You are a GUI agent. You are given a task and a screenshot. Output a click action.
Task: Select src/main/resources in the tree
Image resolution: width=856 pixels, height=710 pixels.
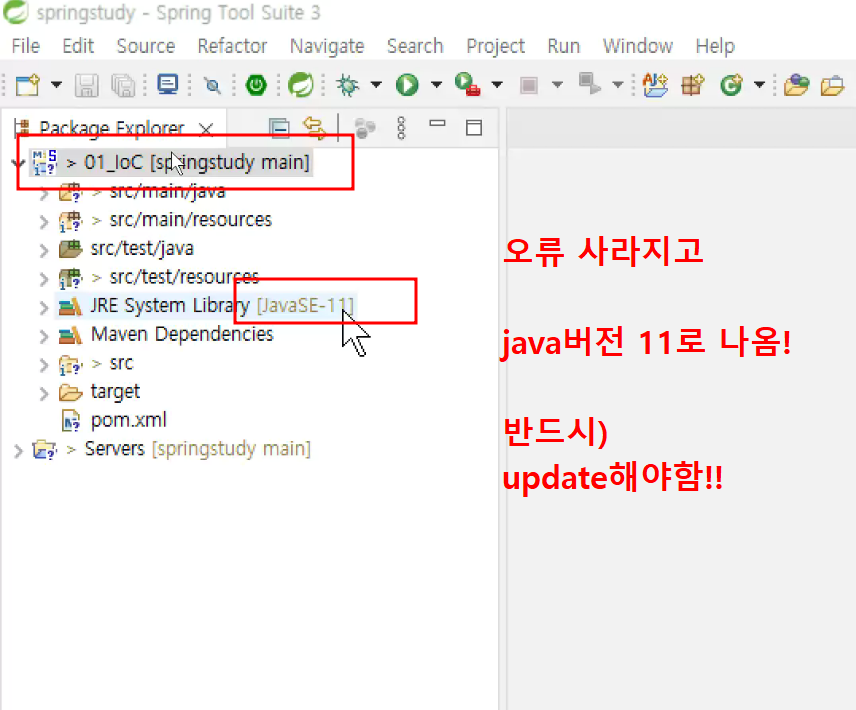(191, 220)
